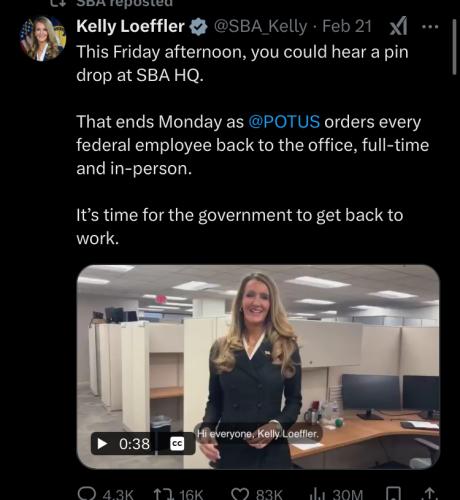This screenshot has width=460, height=500.
Task: Open Grok explain icon next to date
Action: (x=399, y=26)
